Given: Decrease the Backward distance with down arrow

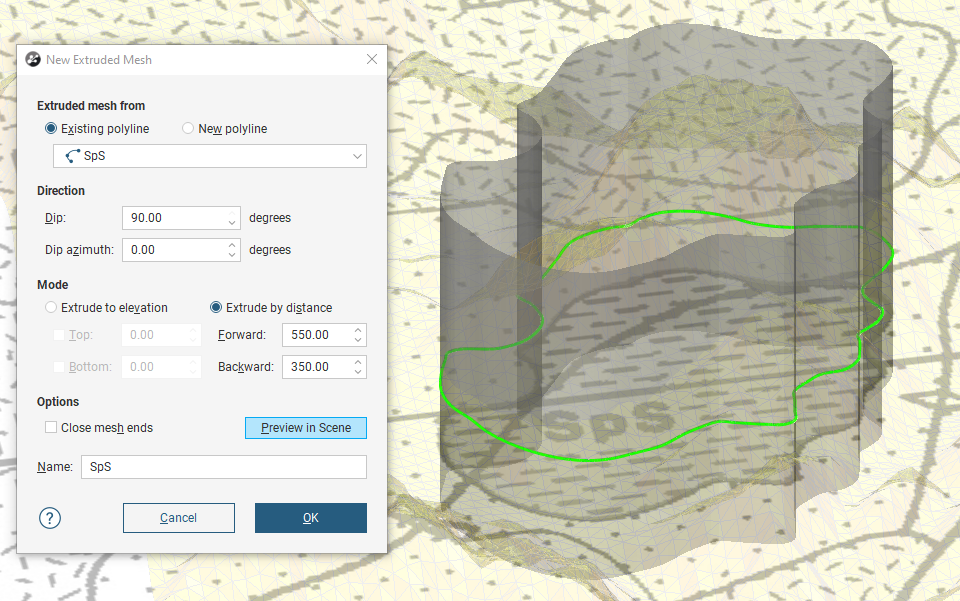Looking at the screenshot, I should pos(358,372).
